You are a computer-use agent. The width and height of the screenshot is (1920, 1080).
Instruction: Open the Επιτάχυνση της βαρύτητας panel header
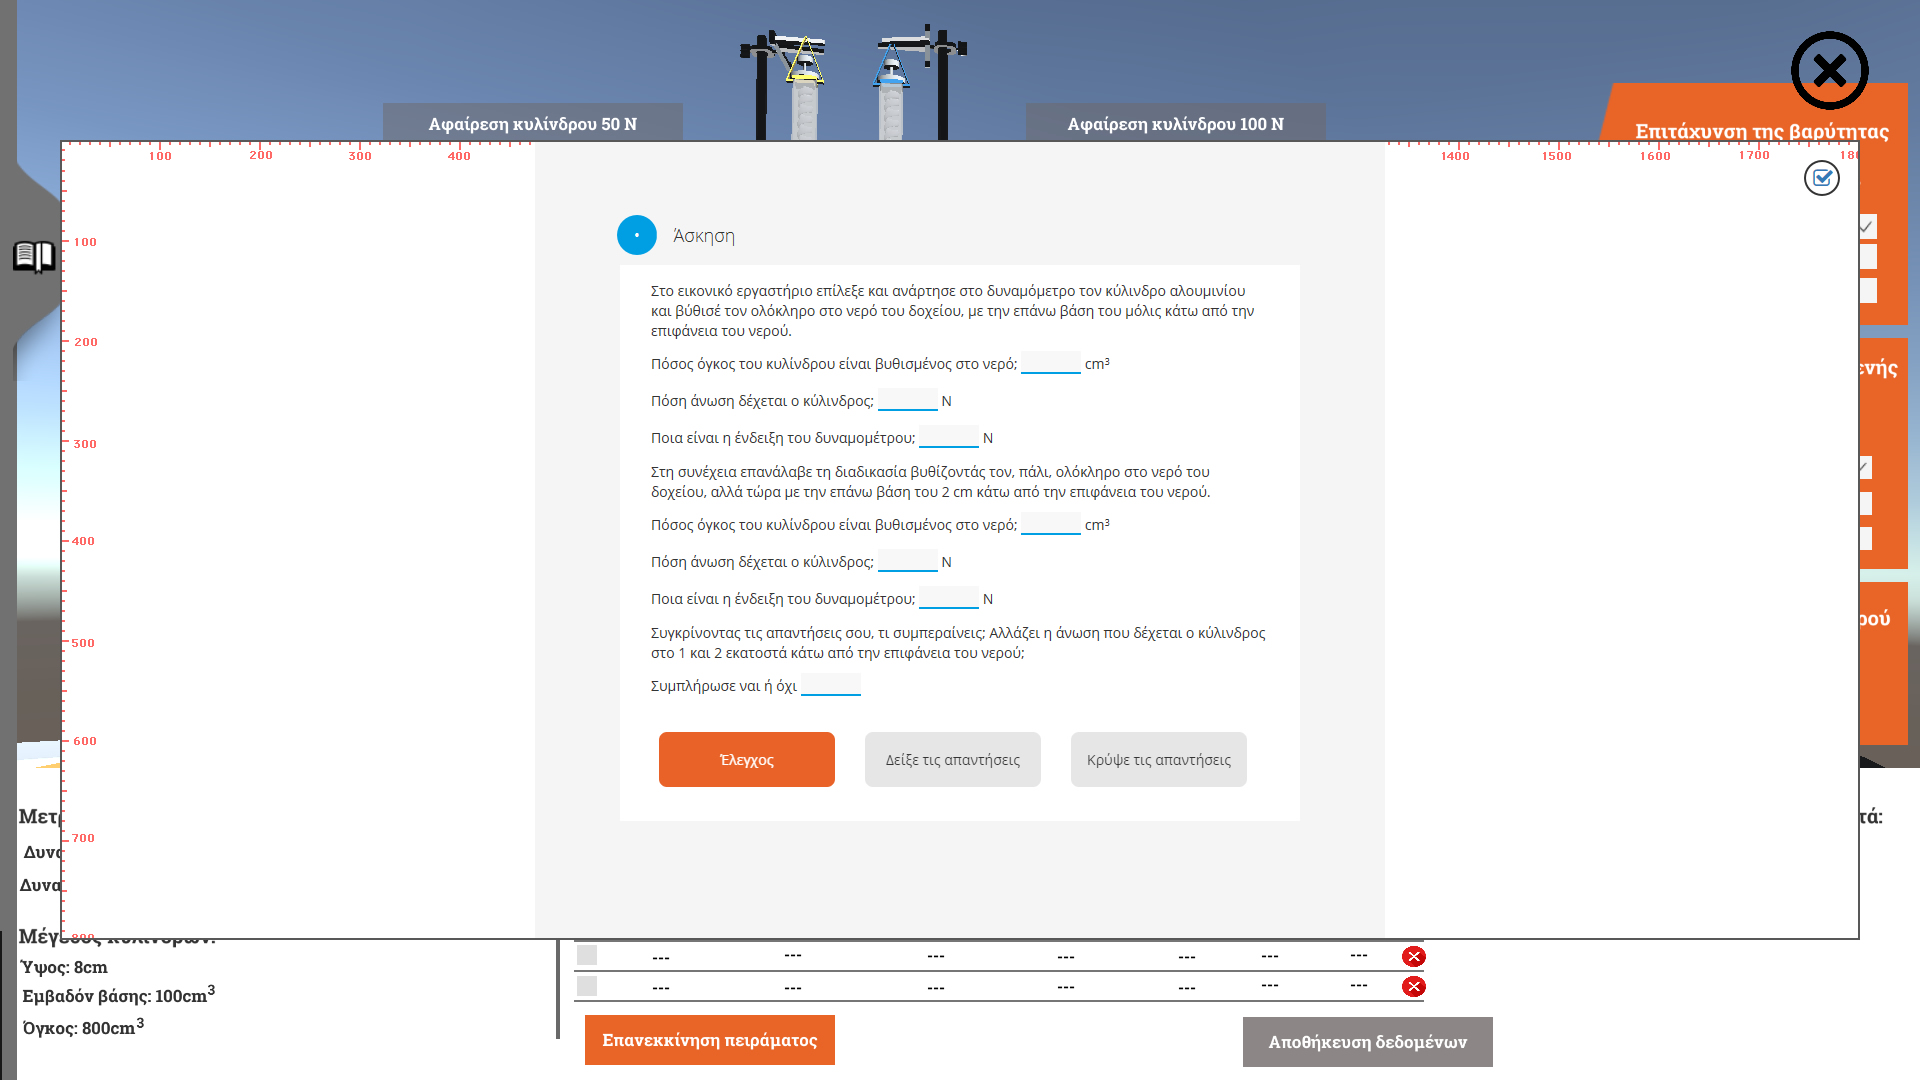point(1761,131)
